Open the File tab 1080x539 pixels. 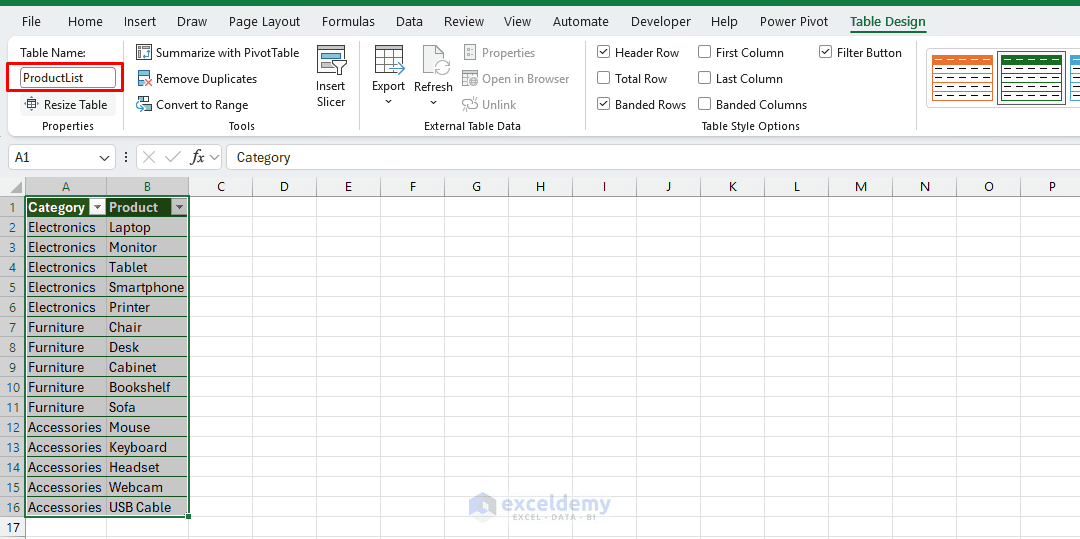point(31,21)
